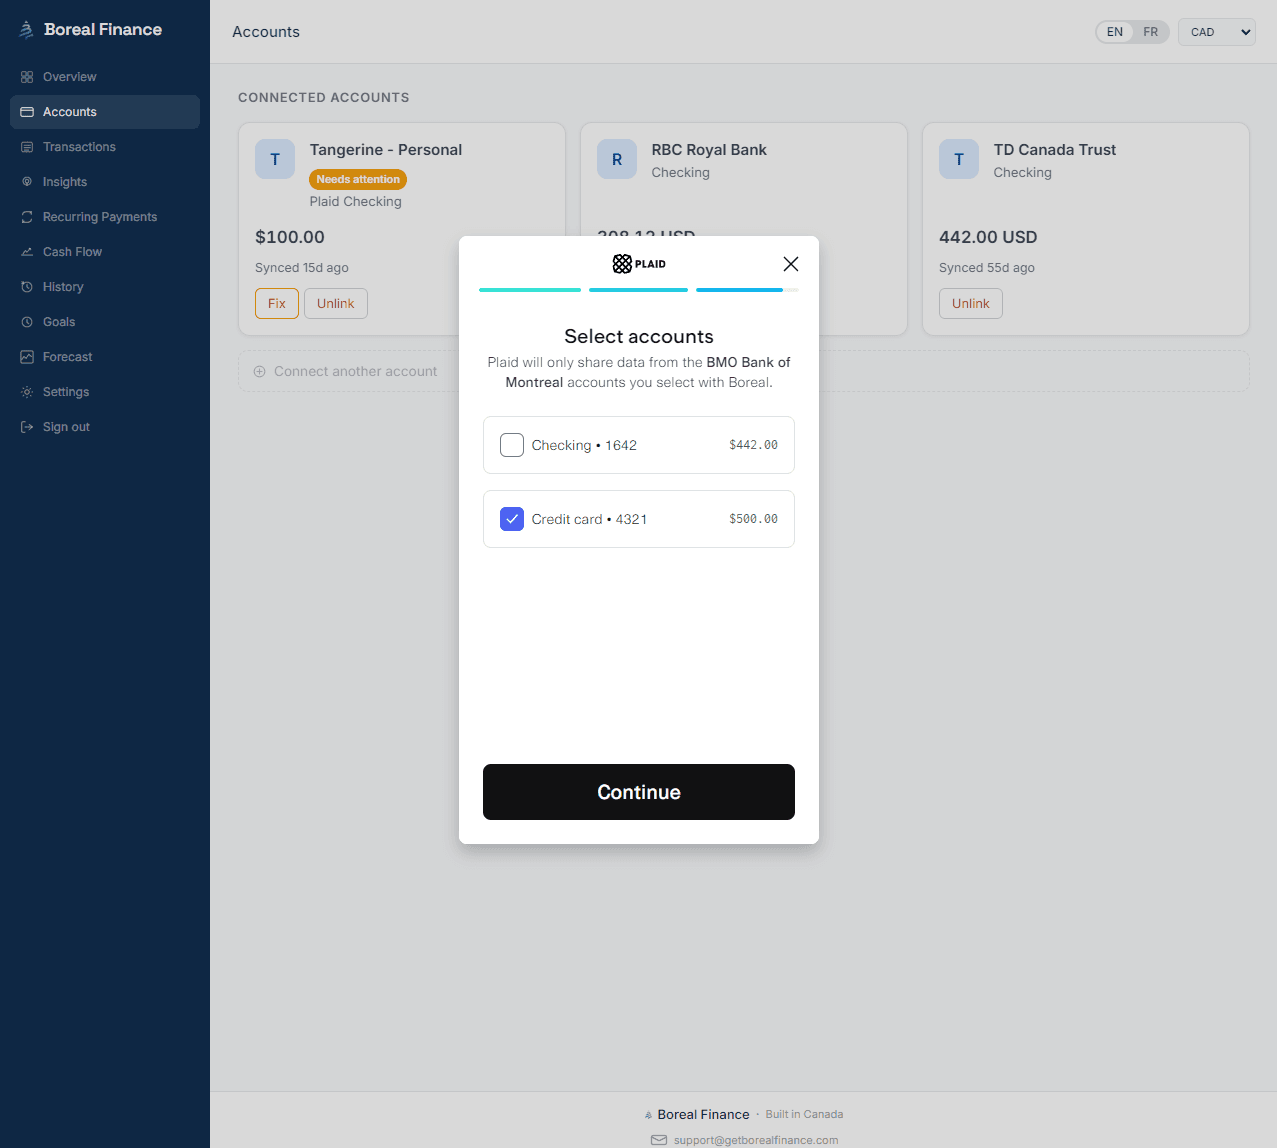Click the Cash Flow chart icon
Viewport: 1277px width, 1148px height.
(27, 252)
